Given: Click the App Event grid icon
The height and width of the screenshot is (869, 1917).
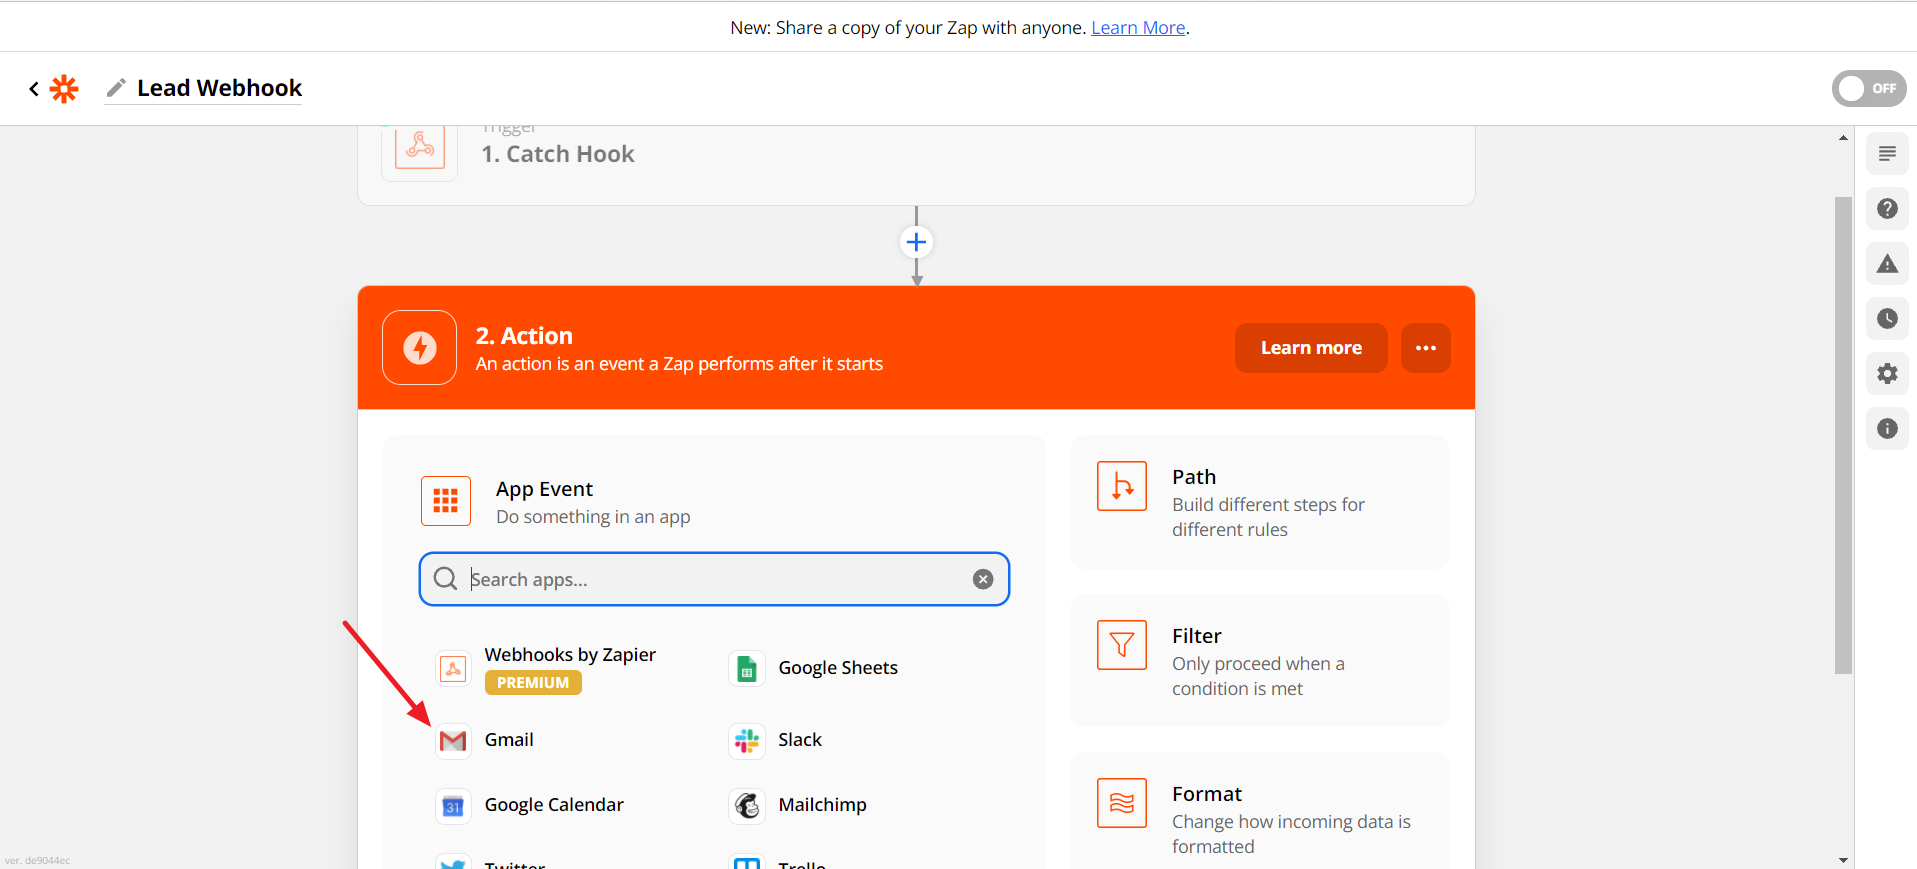Looking at the screenshot, I should click(446, 501).
